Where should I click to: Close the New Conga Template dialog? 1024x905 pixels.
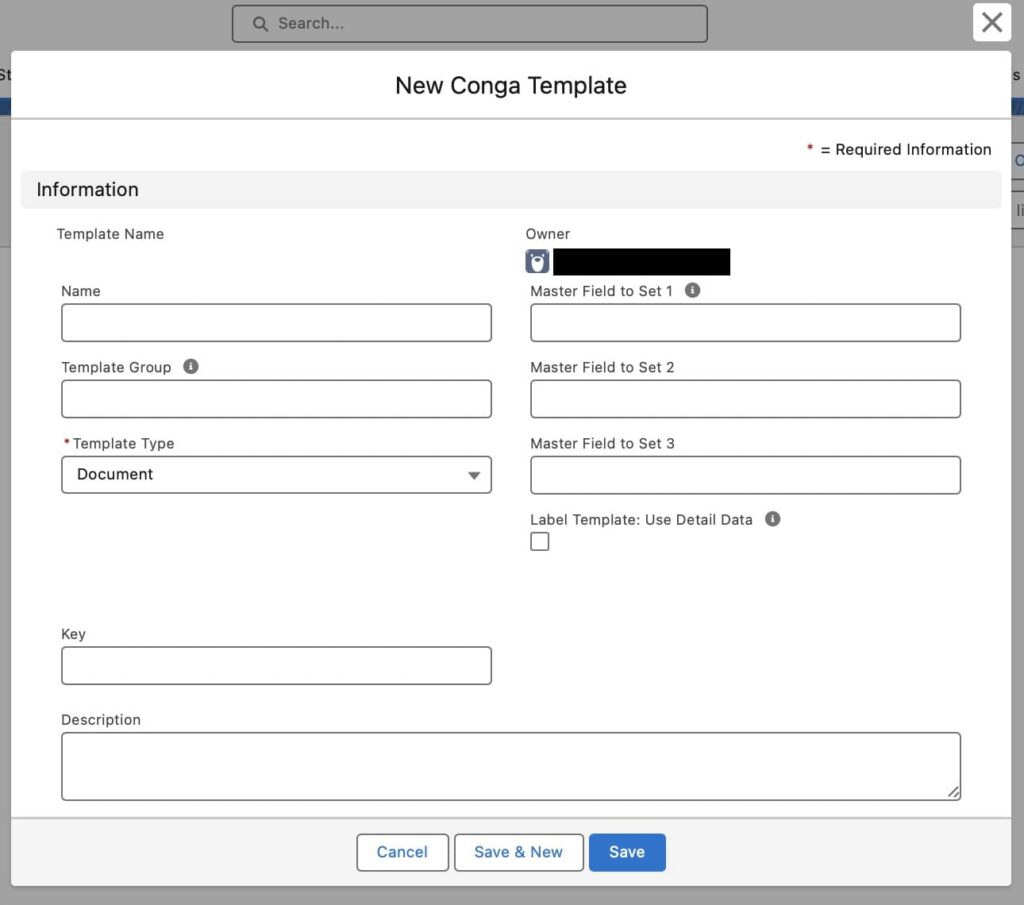pos(991,23)
